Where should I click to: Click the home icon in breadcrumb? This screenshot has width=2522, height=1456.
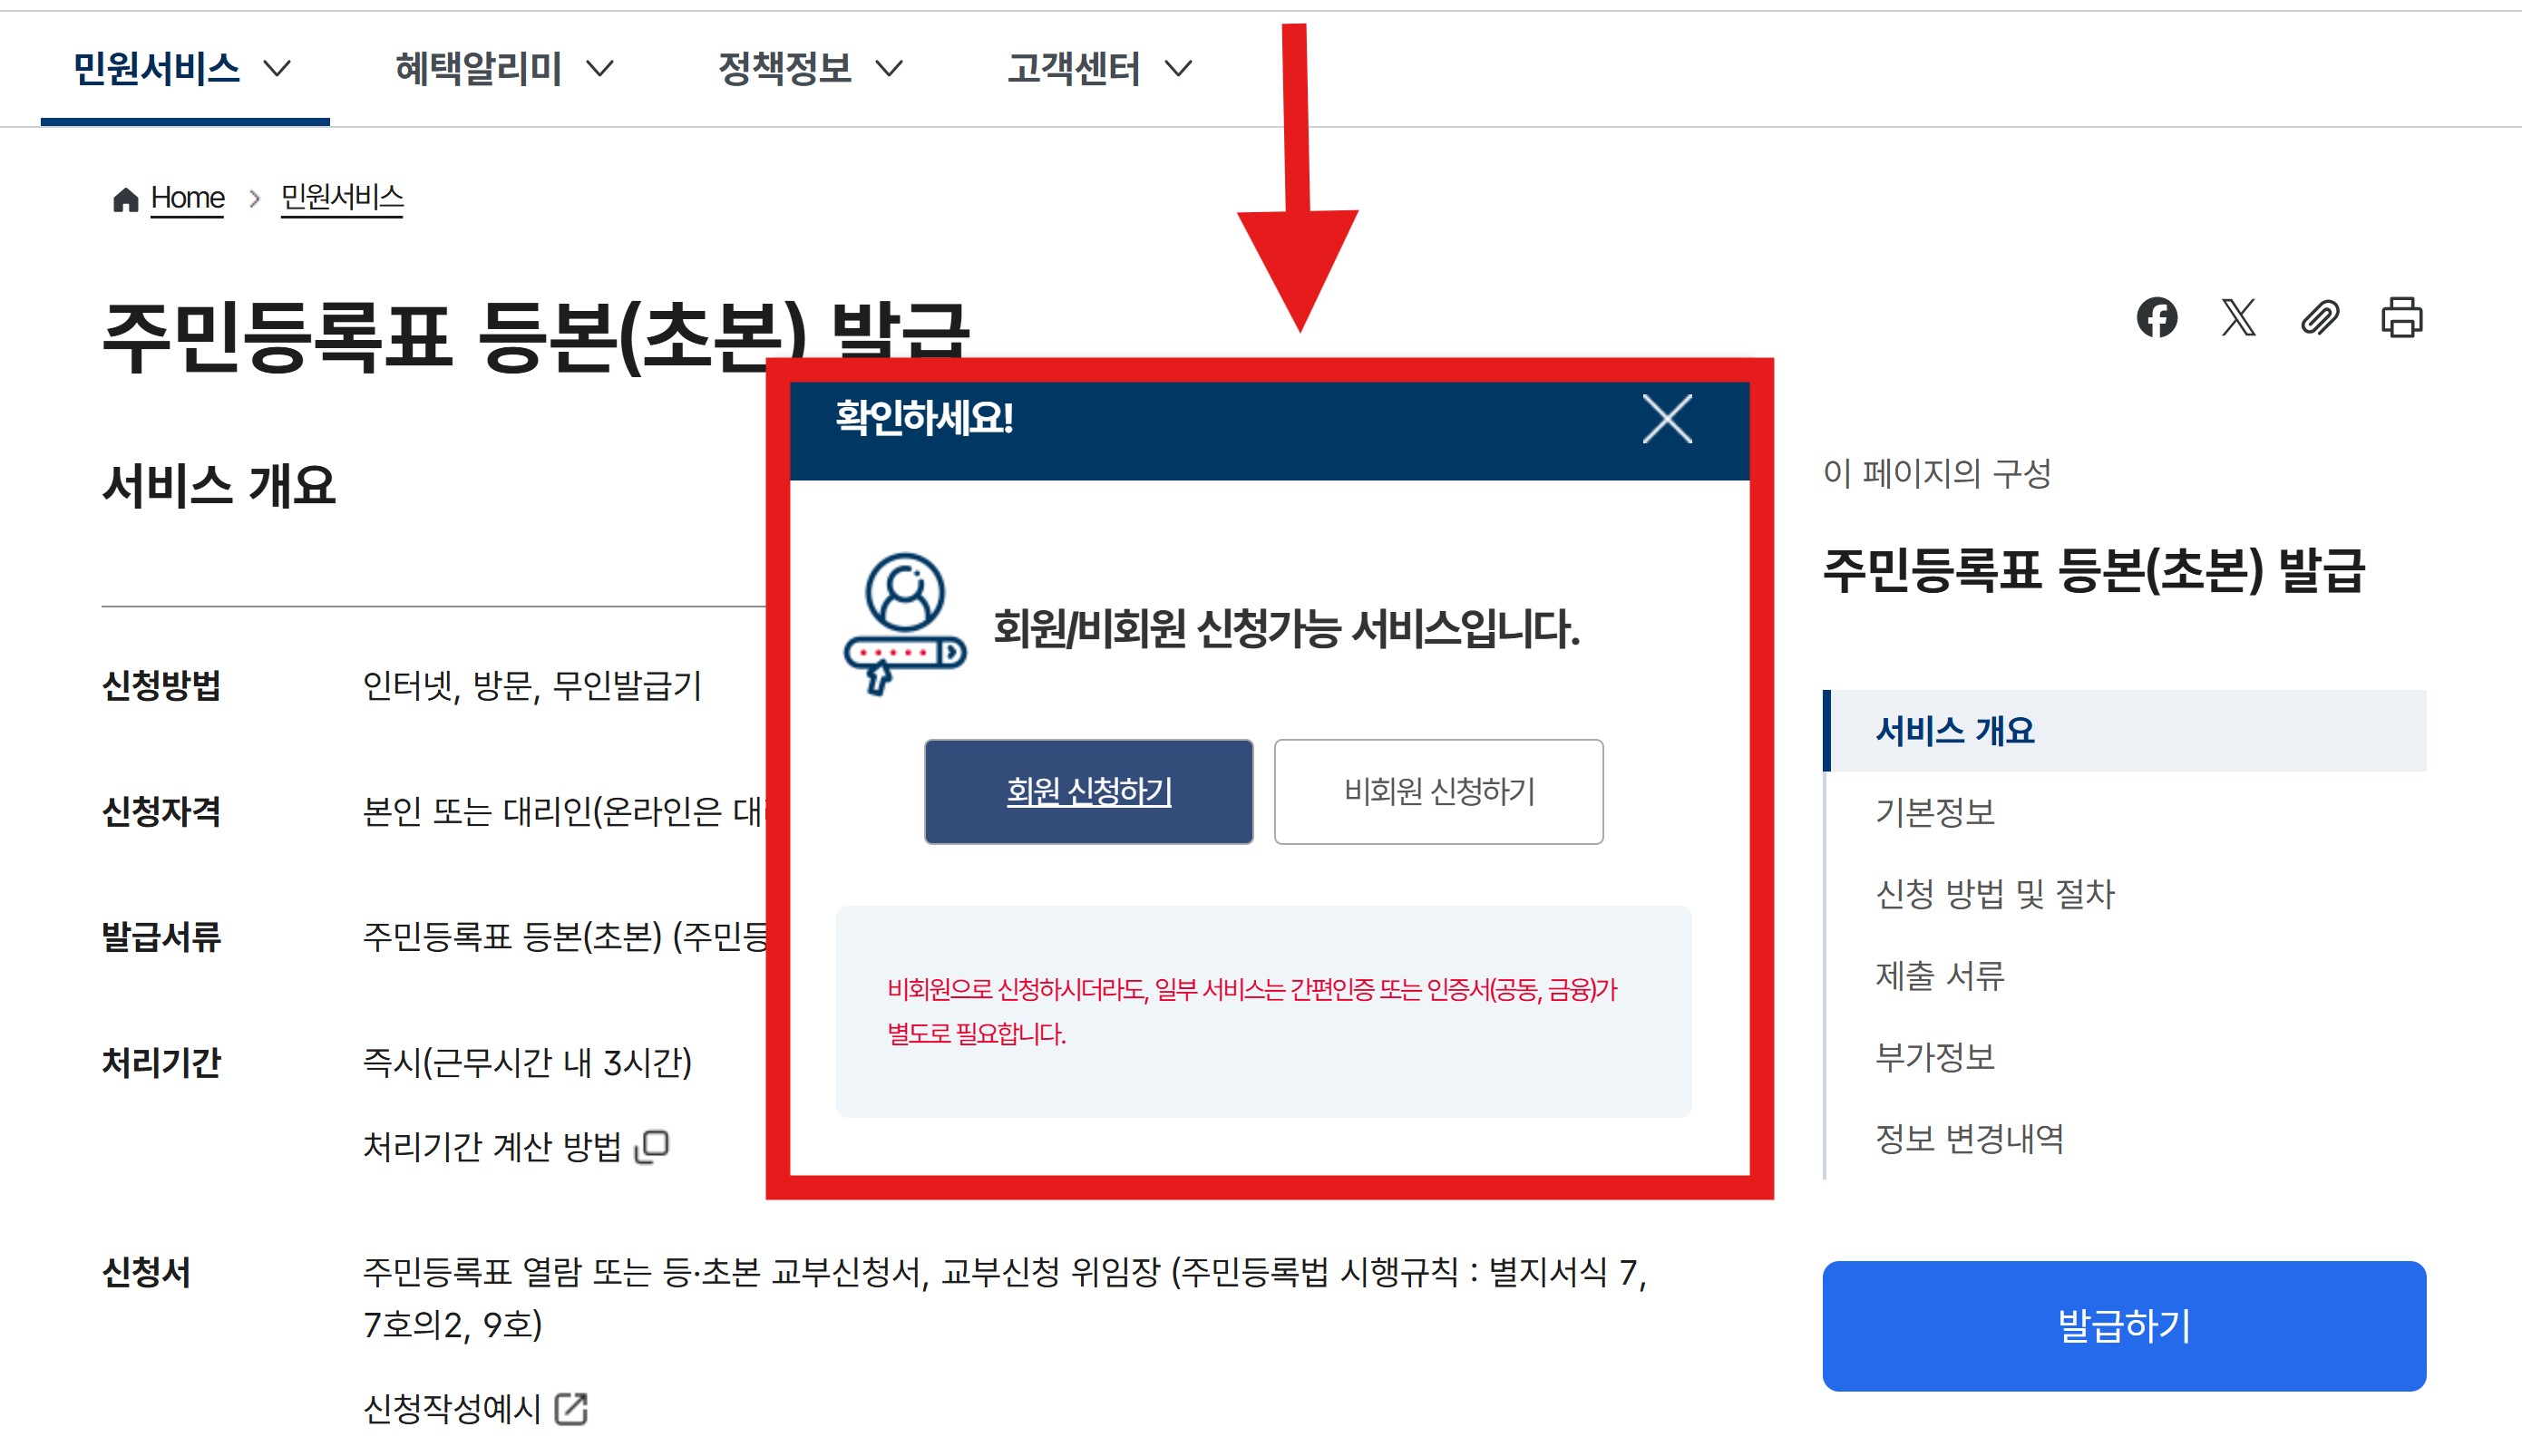[x=125, y=199]
